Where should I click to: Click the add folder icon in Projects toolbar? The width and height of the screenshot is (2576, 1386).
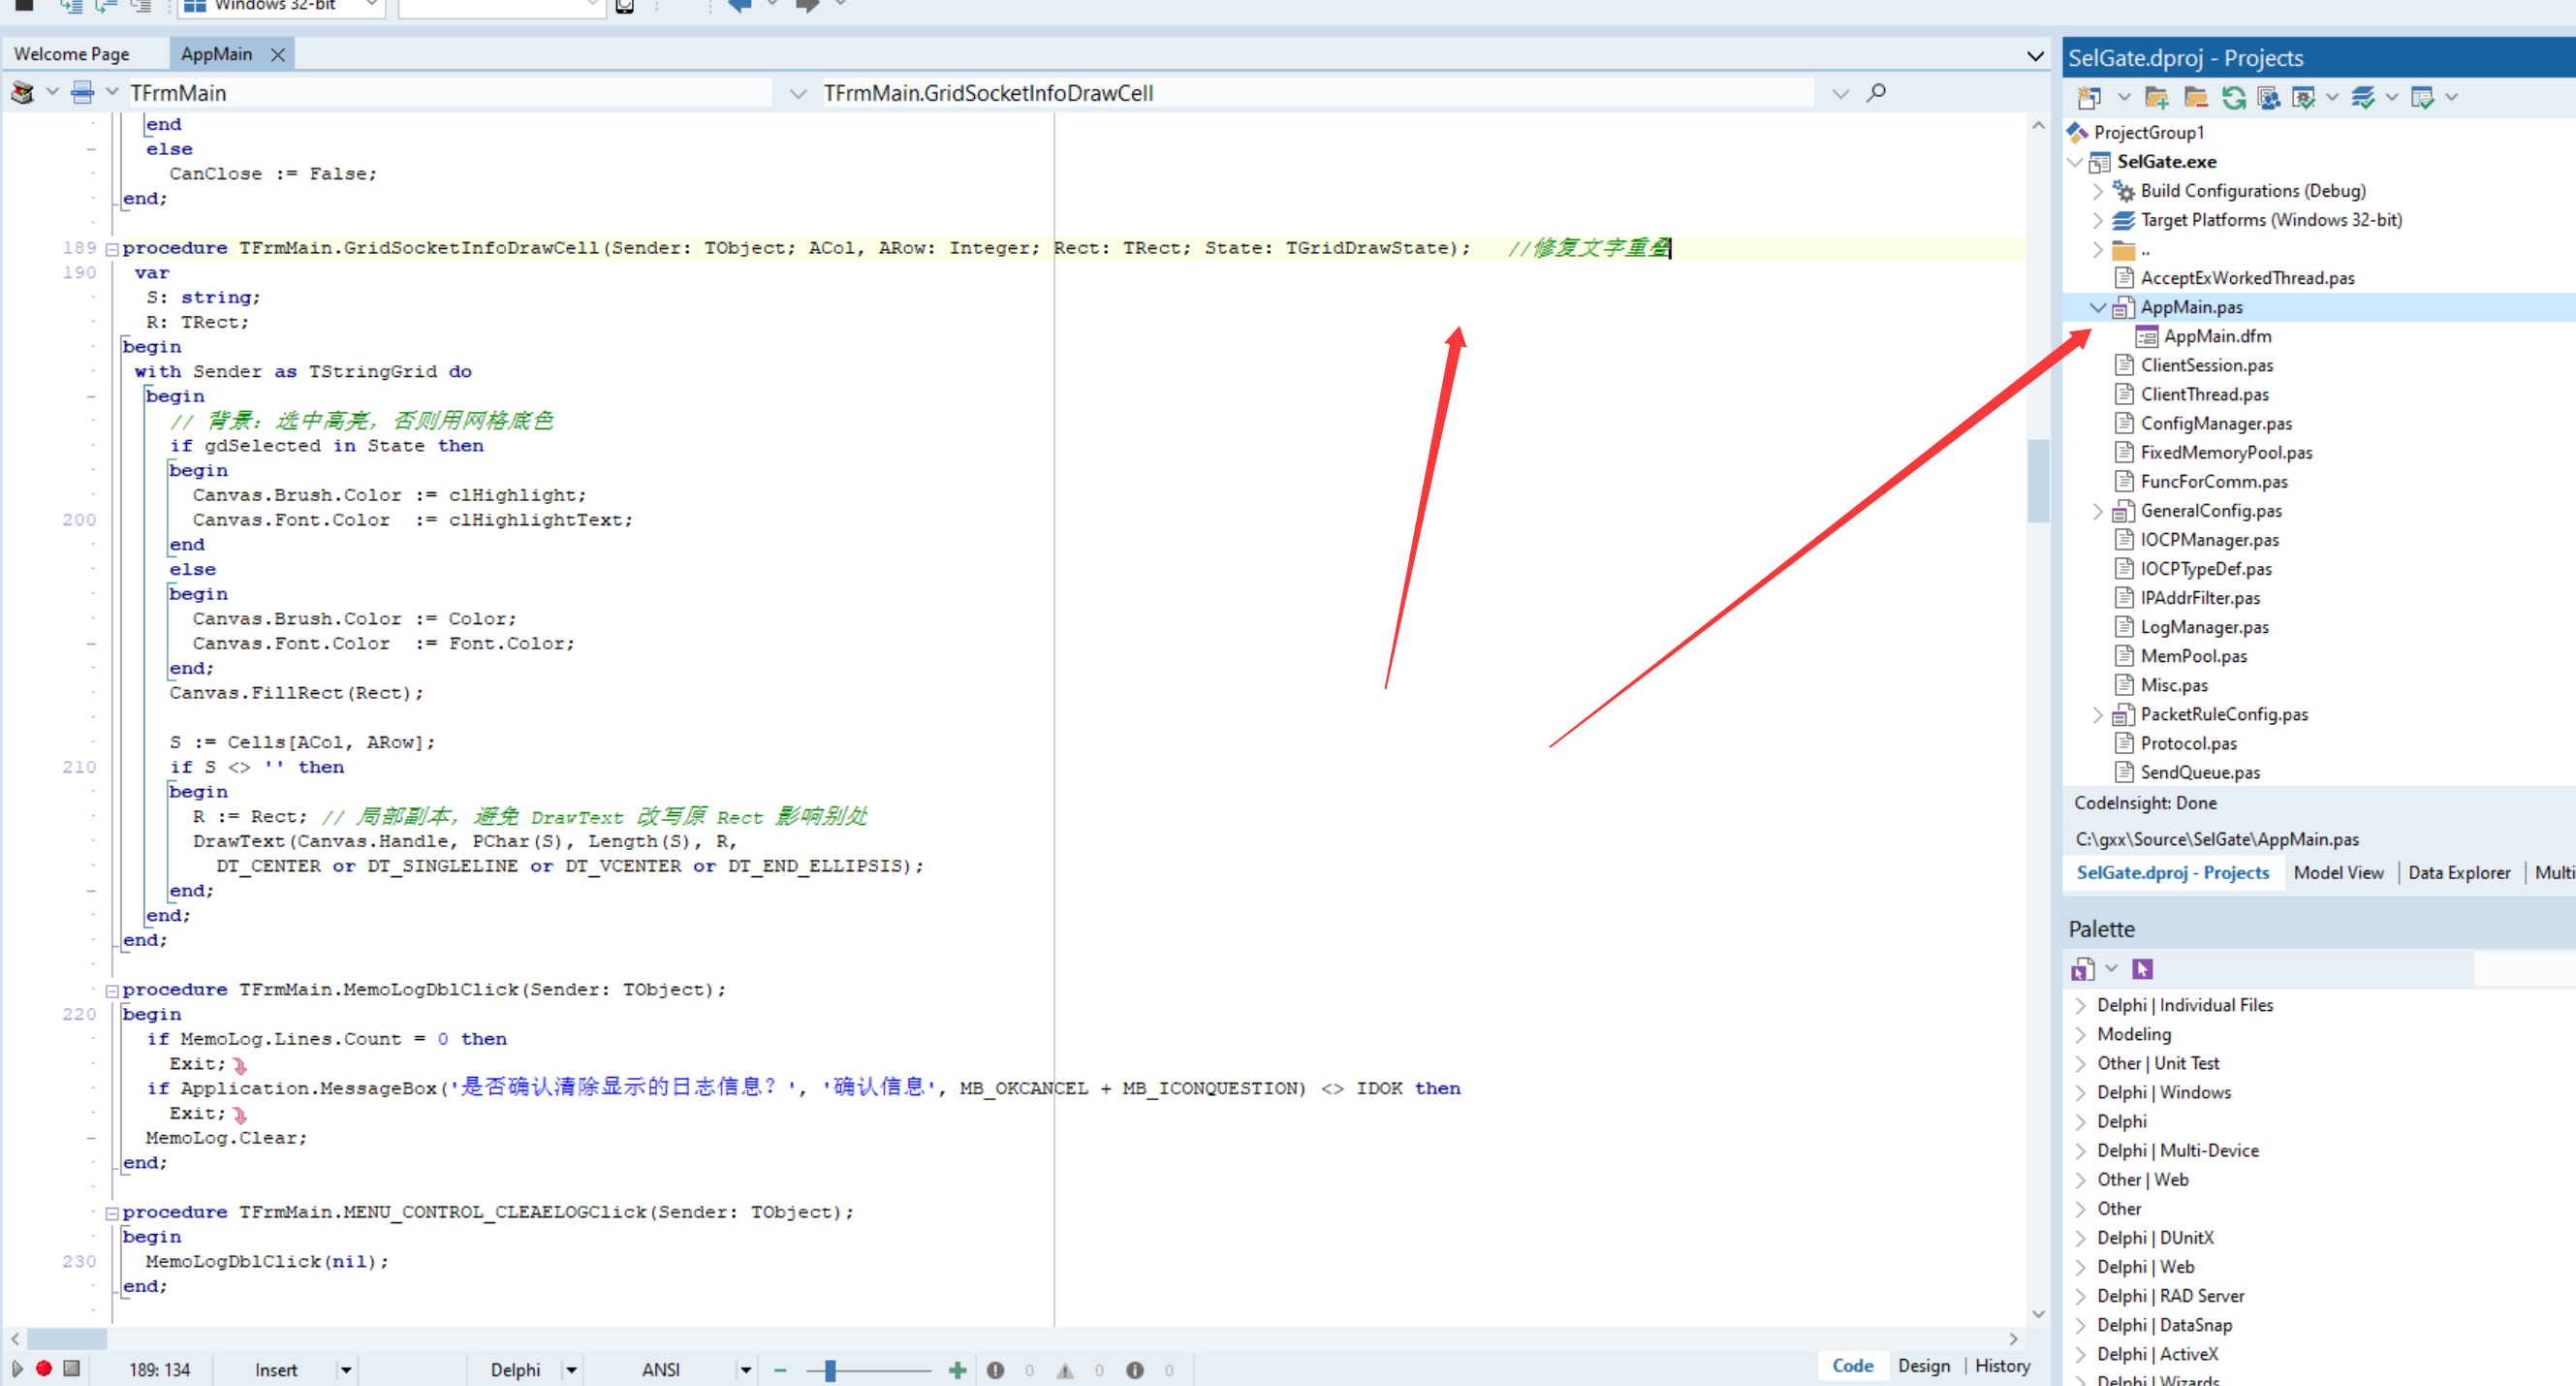tap(2157, 97)
